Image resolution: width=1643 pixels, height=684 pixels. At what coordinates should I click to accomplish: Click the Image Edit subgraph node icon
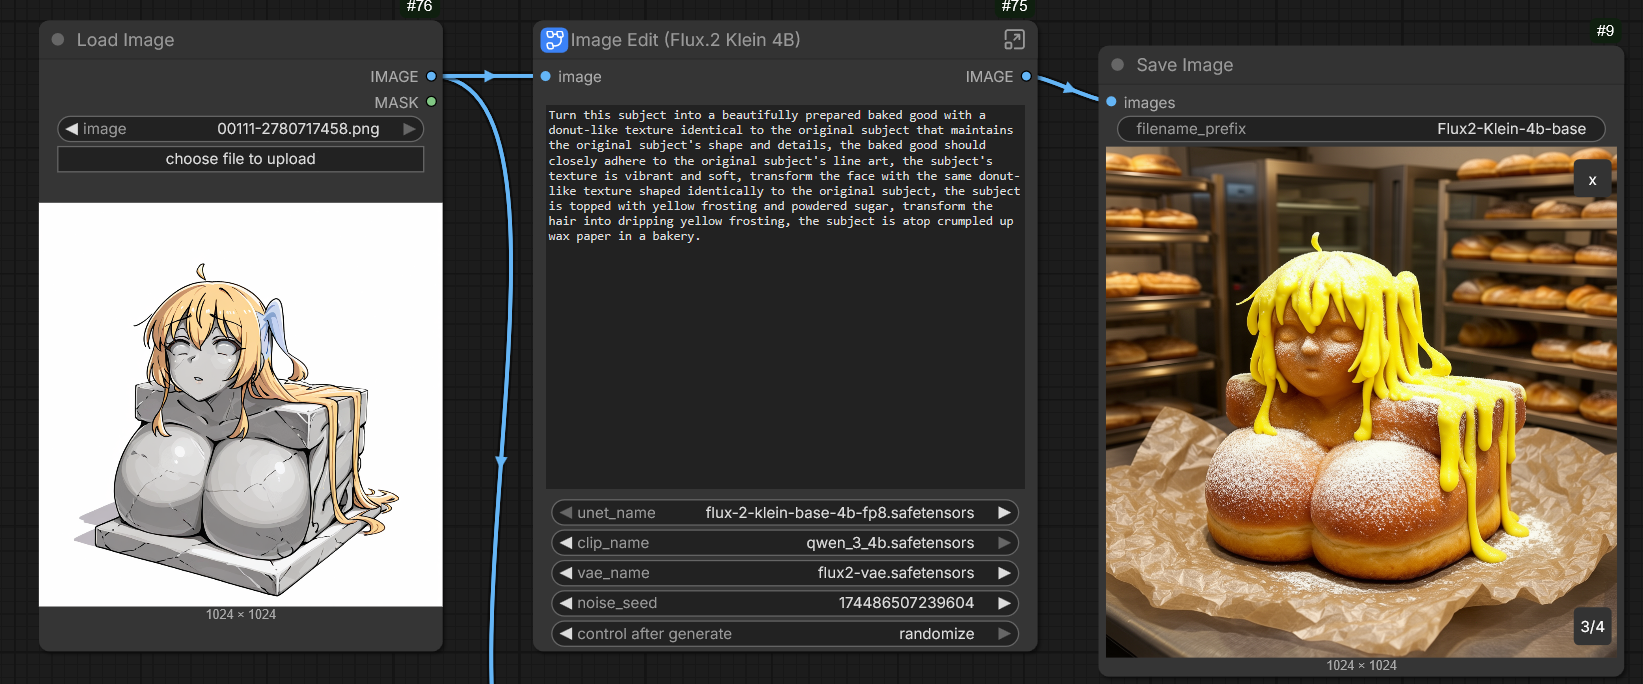(554, 40)
